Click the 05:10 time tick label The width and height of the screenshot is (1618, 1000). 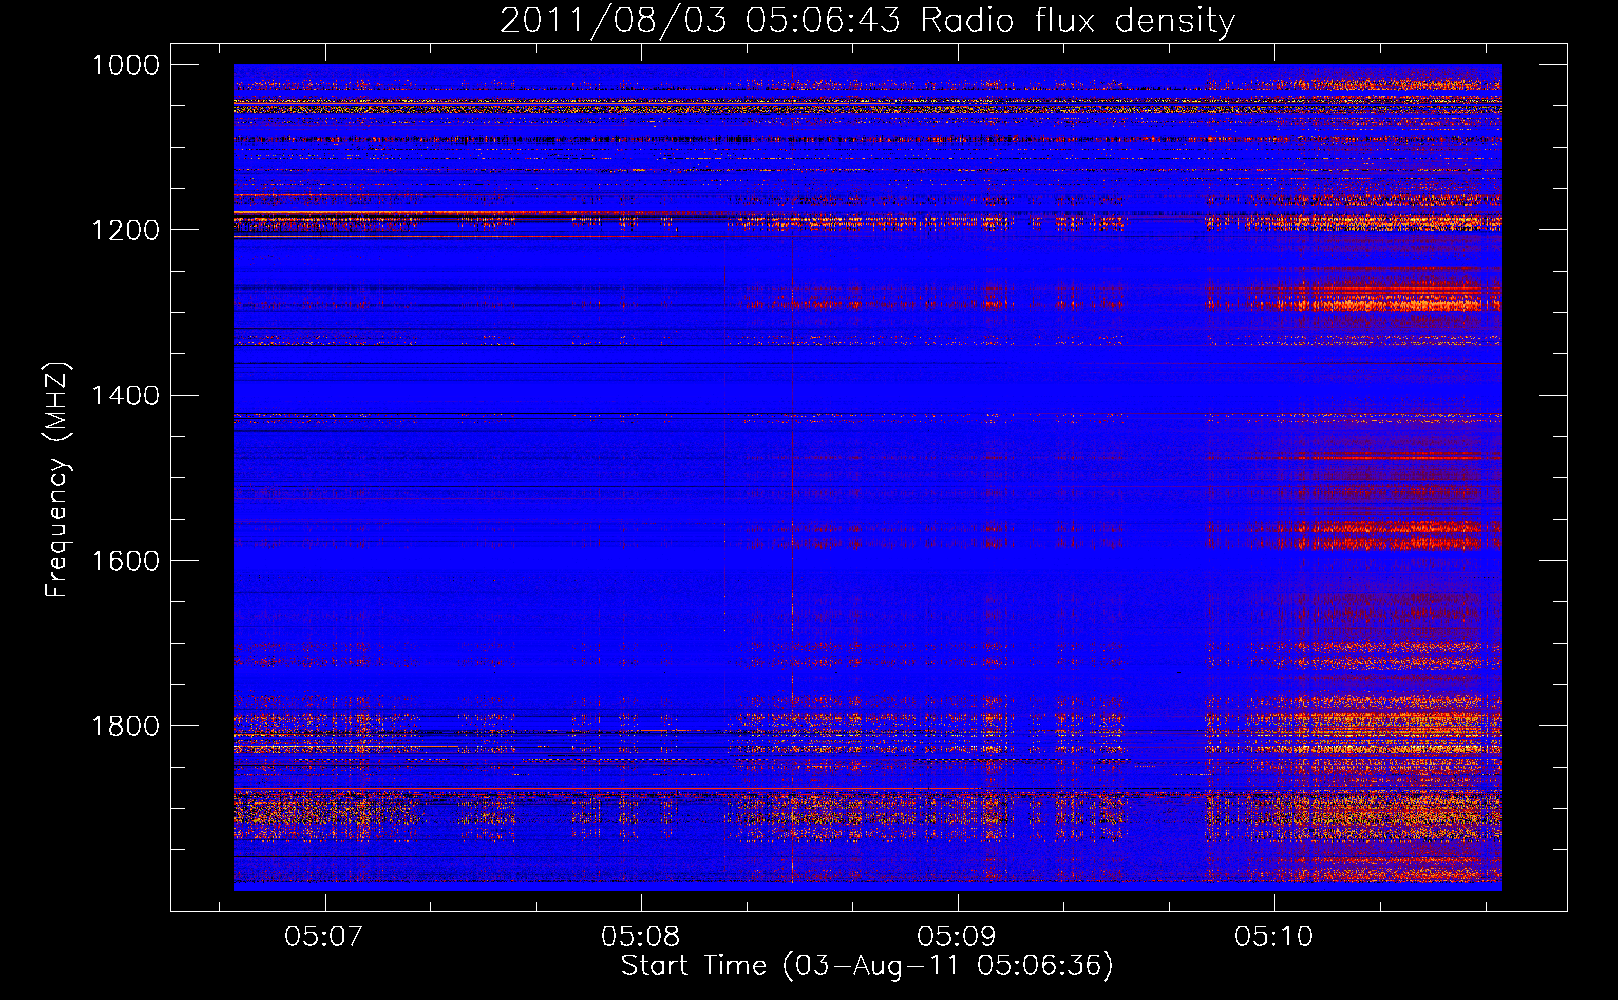1273,937
